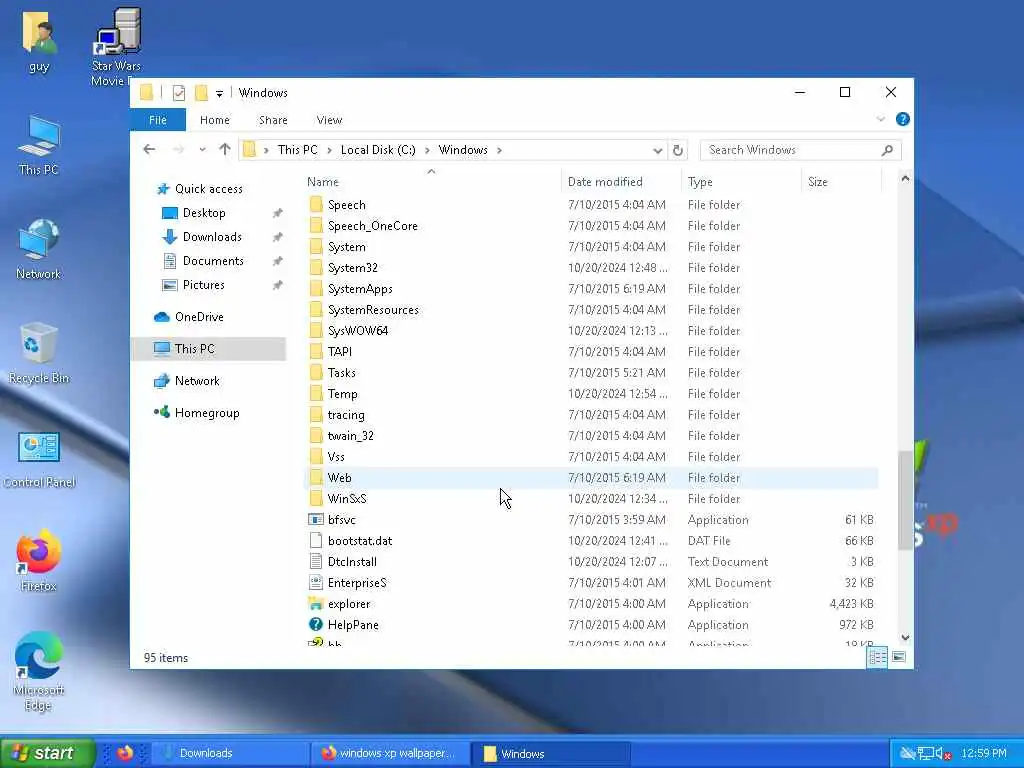Click the clock showing 12:59 PM
This screenshot has height=768, width=1024.
(x=984, y=754)
